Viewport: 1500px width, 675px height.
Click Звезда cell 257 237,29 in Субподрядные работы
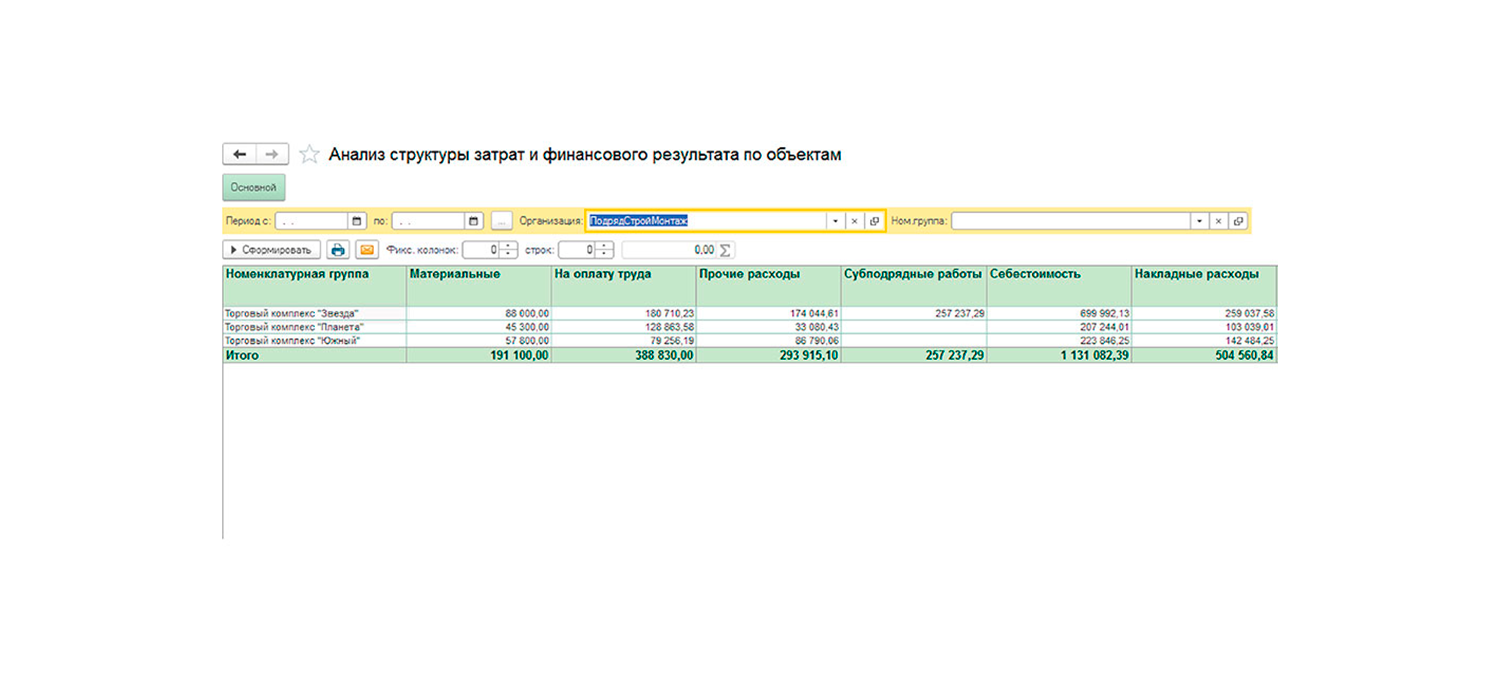[x=914, y=313]
